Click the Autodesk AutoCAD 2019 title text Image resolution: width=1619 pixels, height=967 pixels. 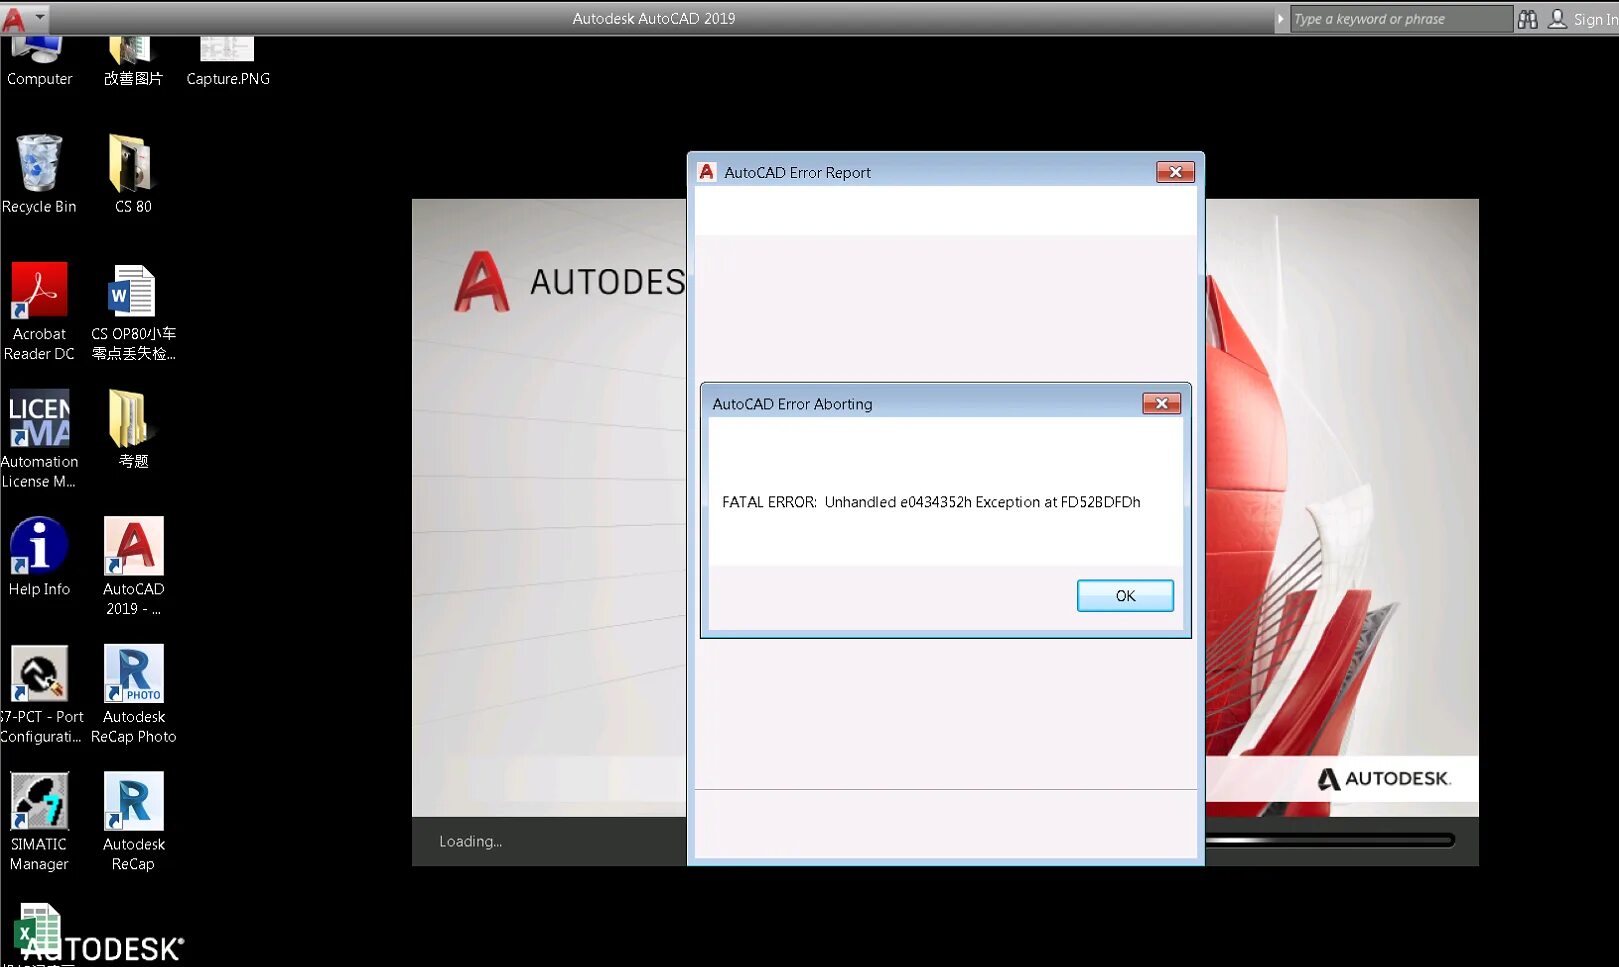tap(654, 18)
